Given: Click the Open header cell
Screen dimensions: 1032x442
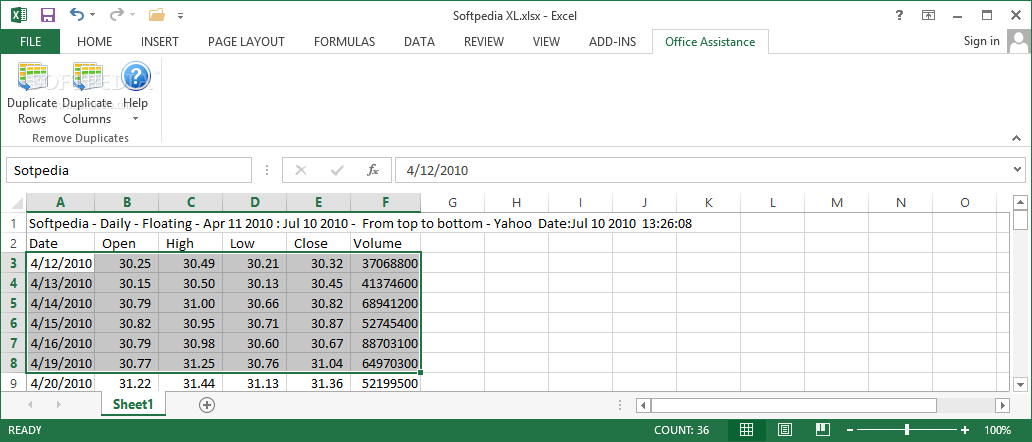Looking at the screenshot, I should pos(126,243).
